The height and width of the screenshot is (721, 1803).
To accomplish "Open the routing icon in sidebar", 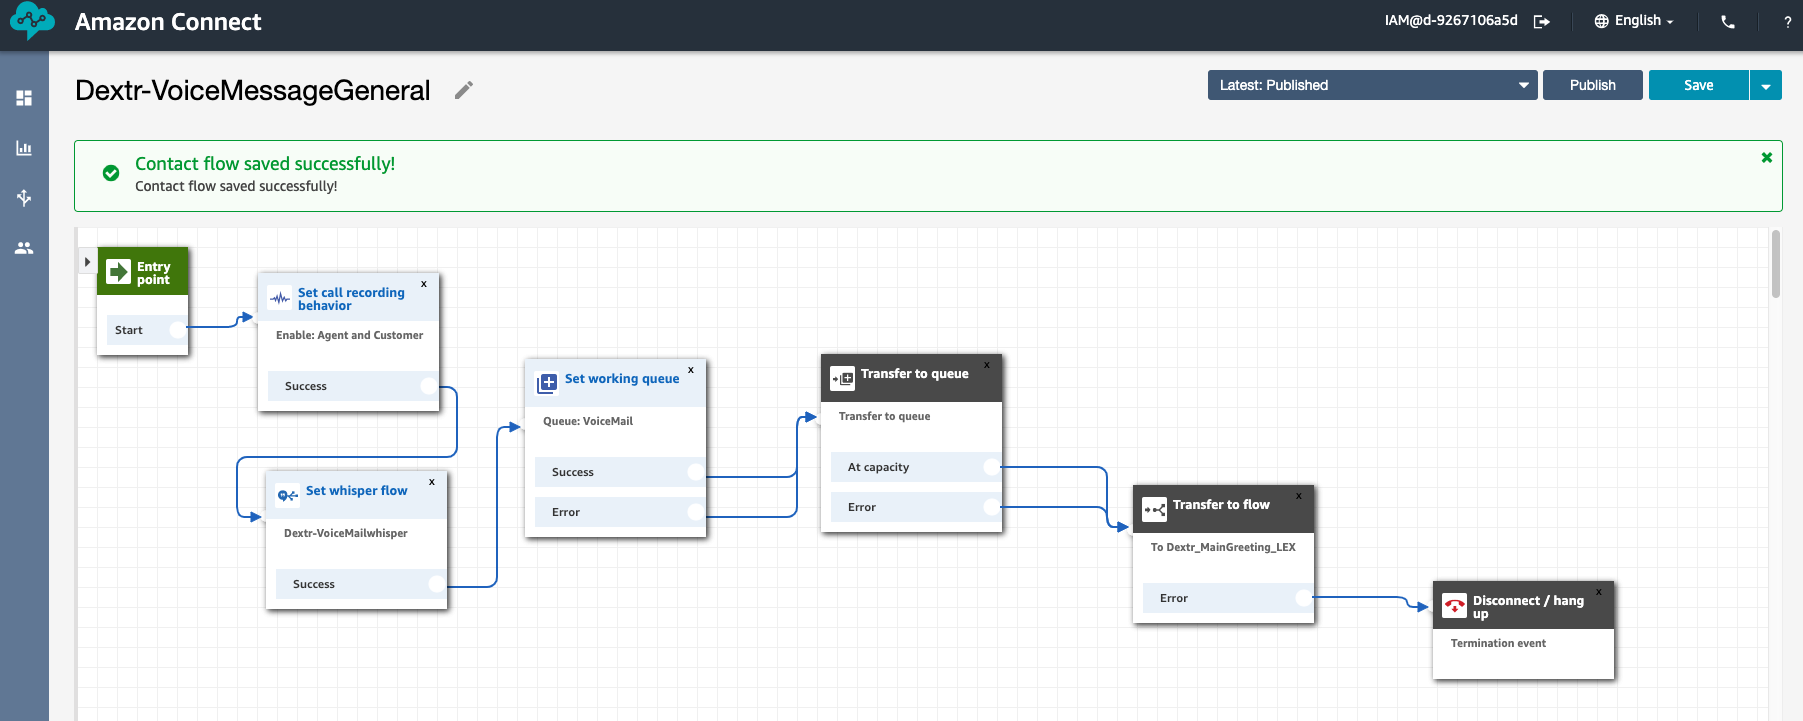I will coord(24,197).
